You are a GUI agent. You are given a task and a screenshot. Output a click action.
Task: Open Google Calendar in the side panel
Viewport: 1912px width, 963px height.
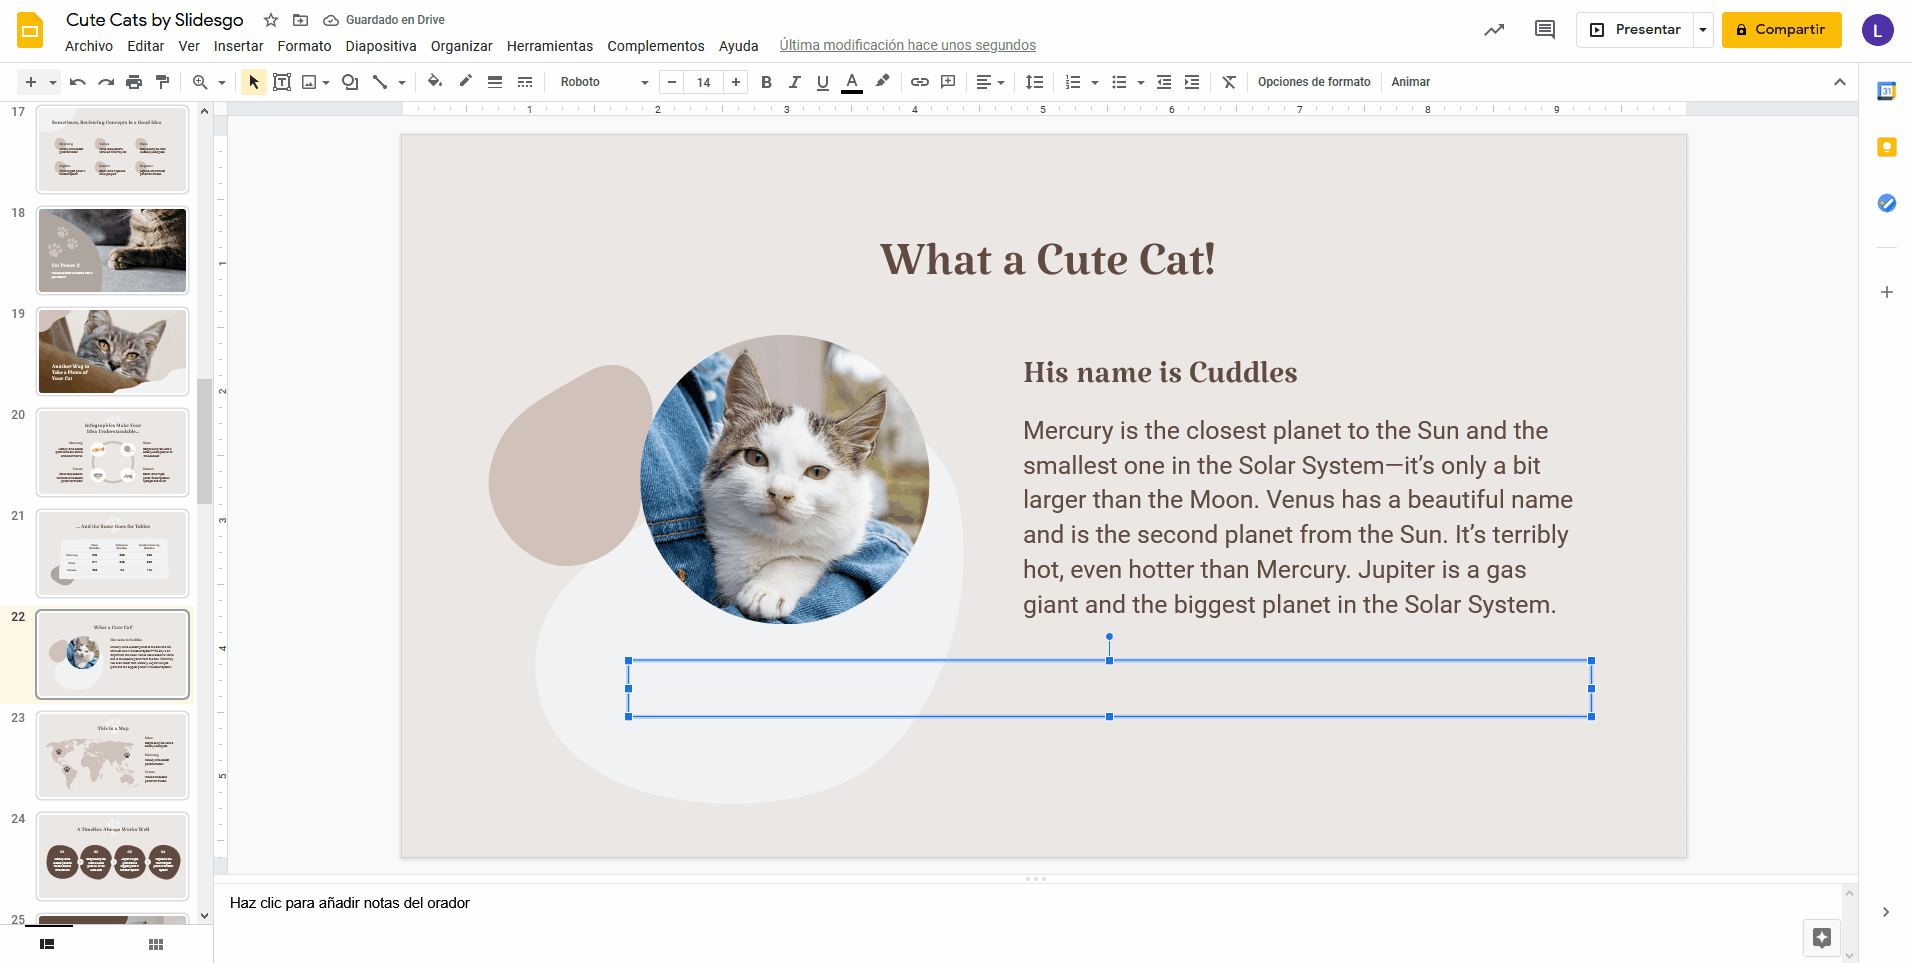click(1887, 91)
